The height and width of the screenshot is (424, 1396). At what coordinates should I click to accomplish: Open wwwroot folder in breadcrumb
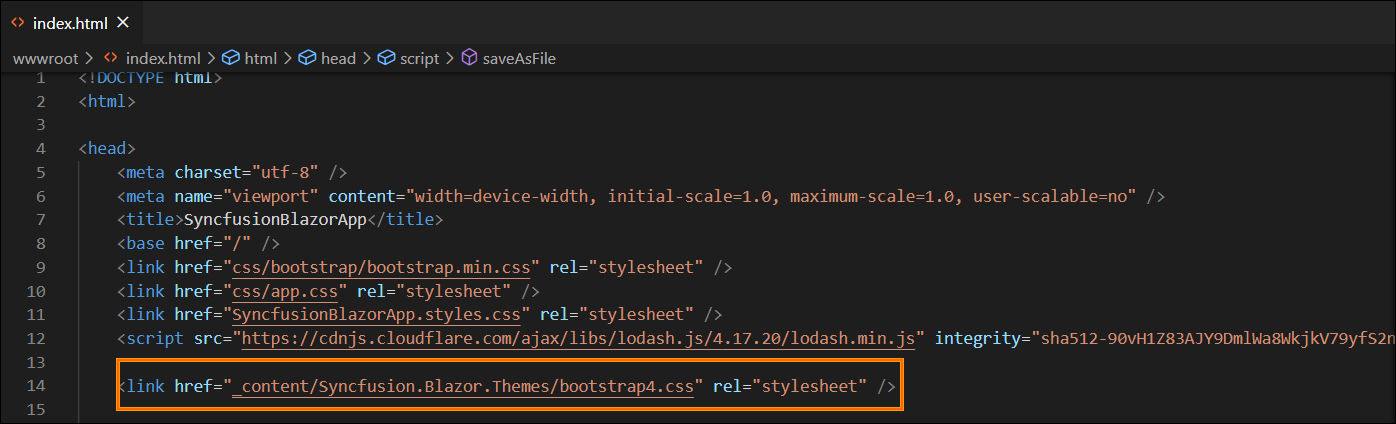click(45, 58)
